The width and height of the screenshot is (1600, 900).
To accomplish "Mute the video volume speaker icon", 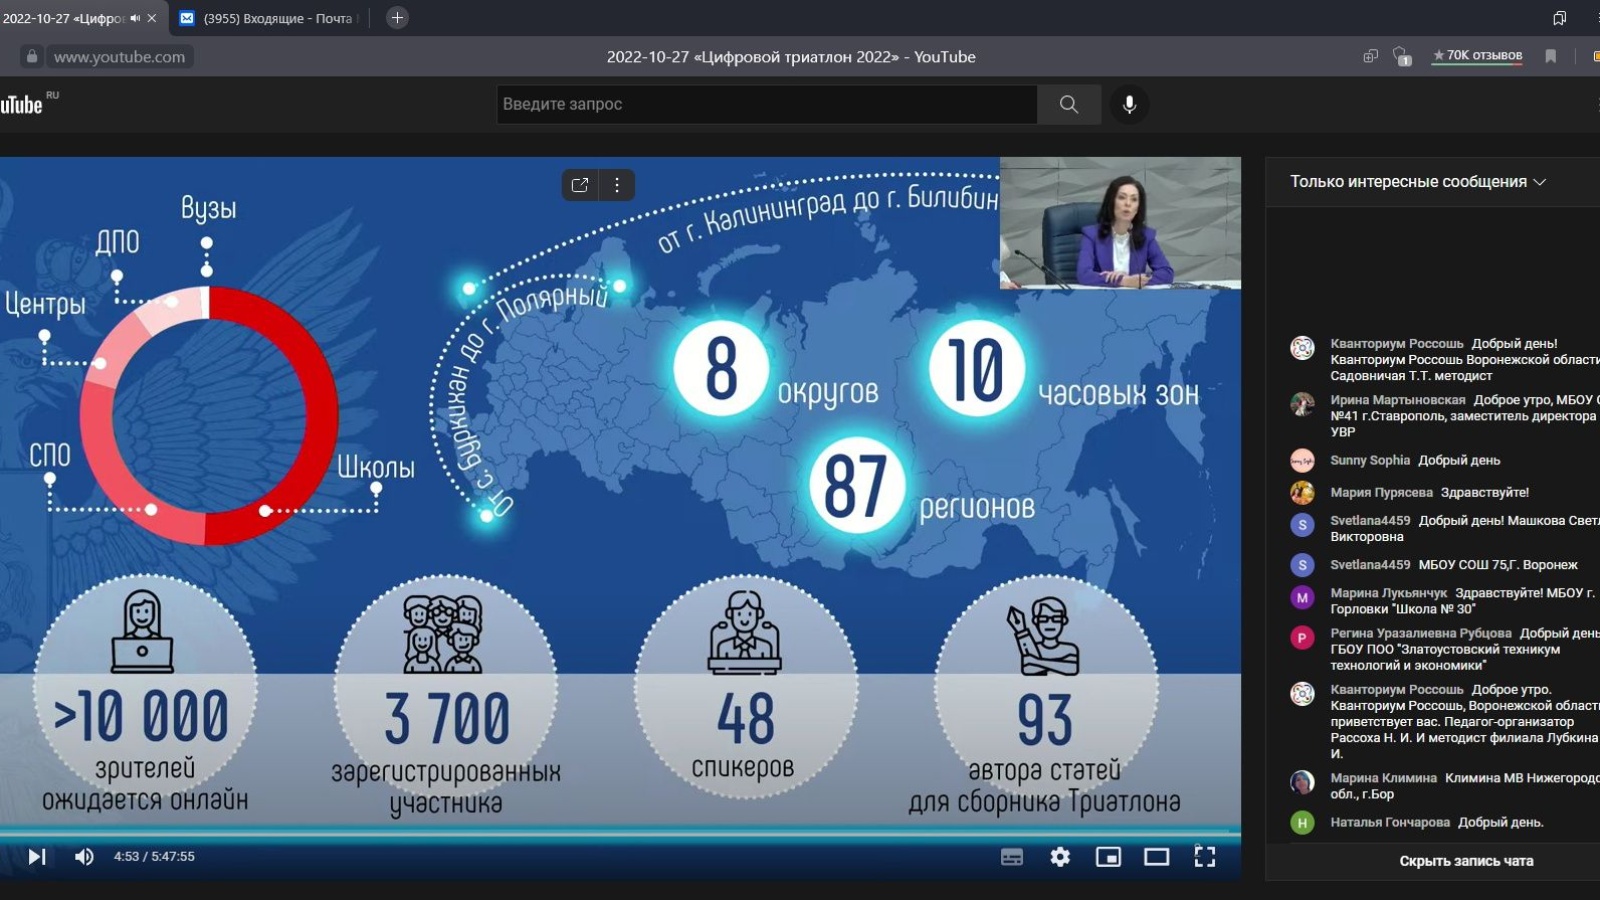I will 85,857.
